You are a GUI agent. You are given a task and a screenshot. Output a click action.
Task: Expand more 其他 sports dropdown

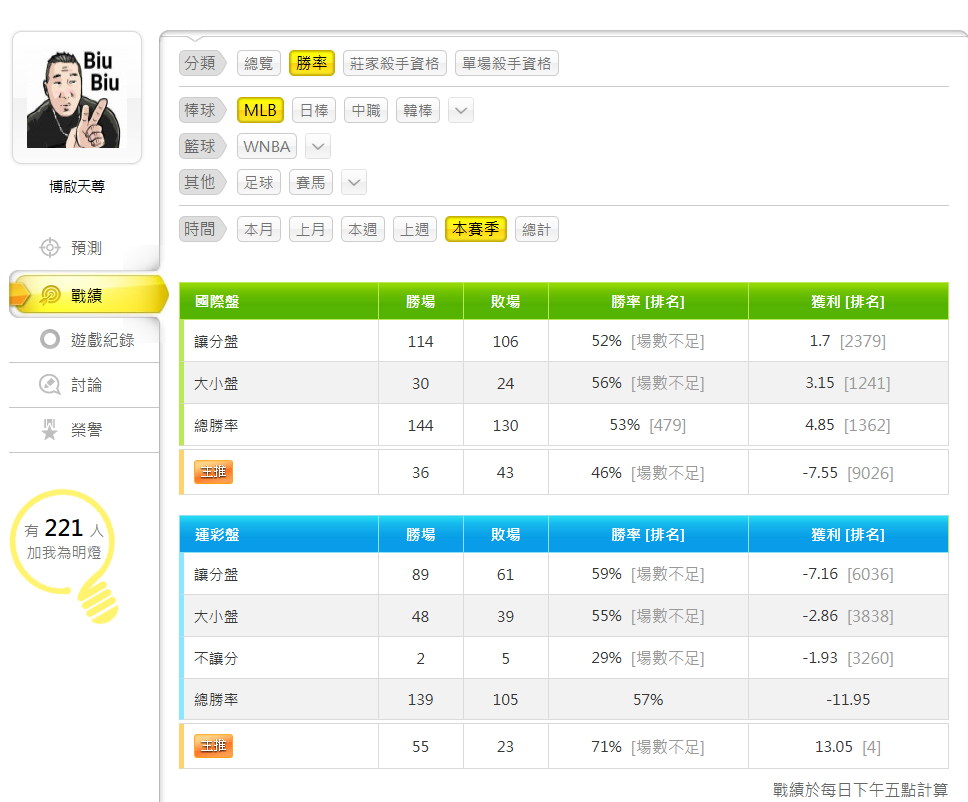pyautogui.click(x=354, y=182)
